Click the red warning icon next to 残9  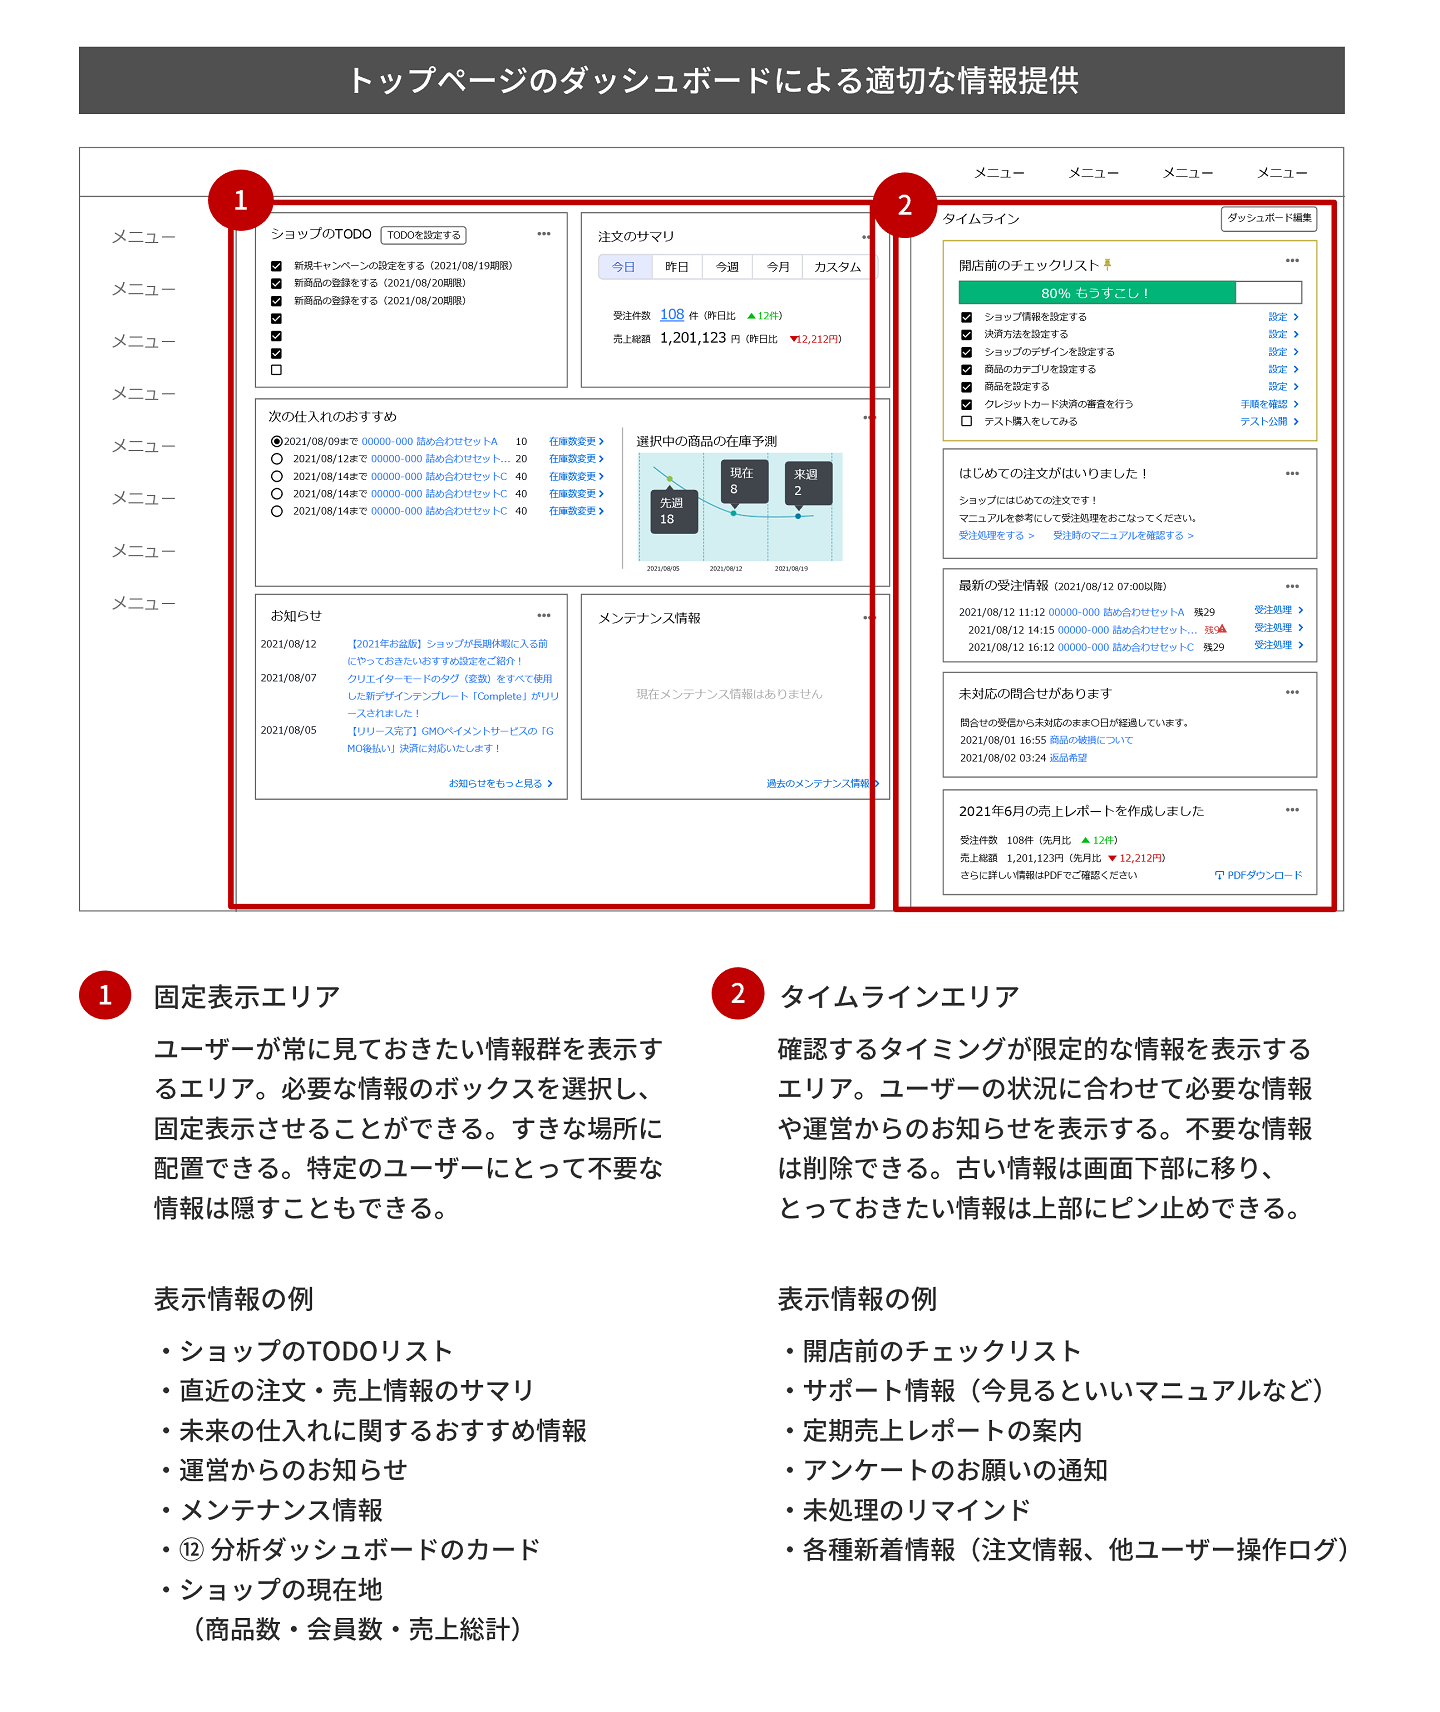1222,629
